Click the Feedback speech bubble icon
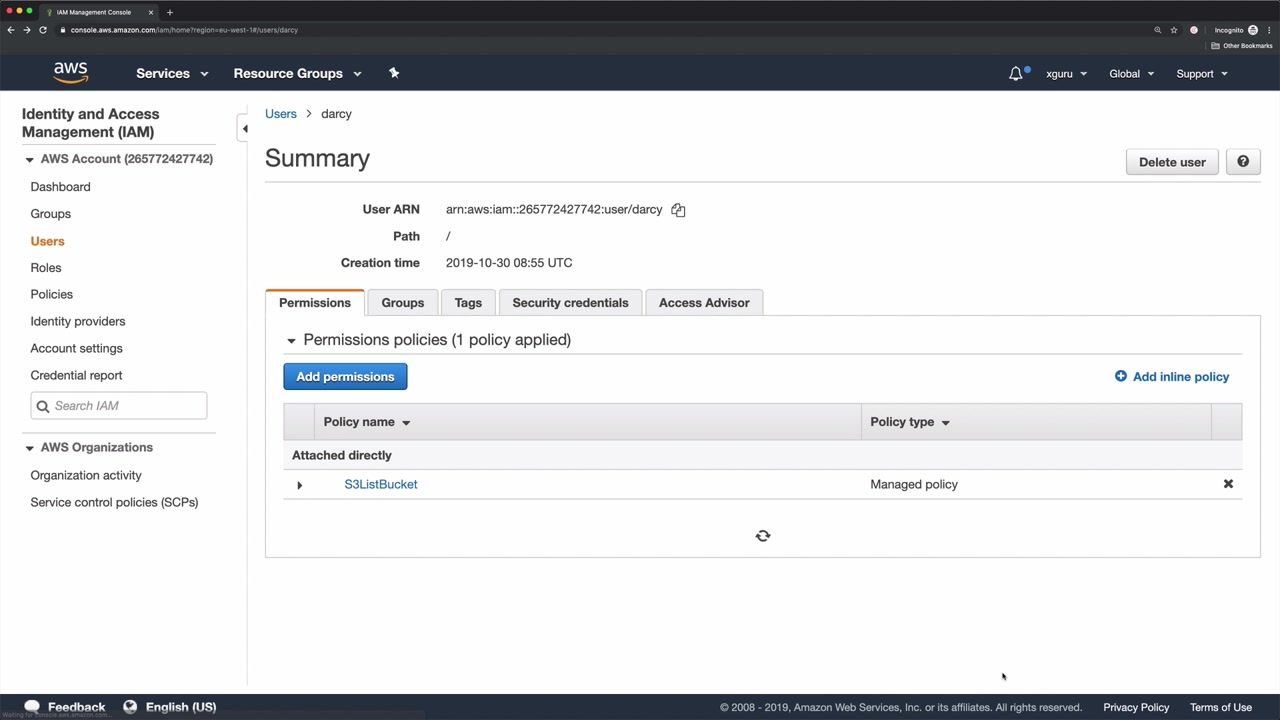Image resolution: width=1280 pixels, height=720 pixels. [x=32, y=707]
